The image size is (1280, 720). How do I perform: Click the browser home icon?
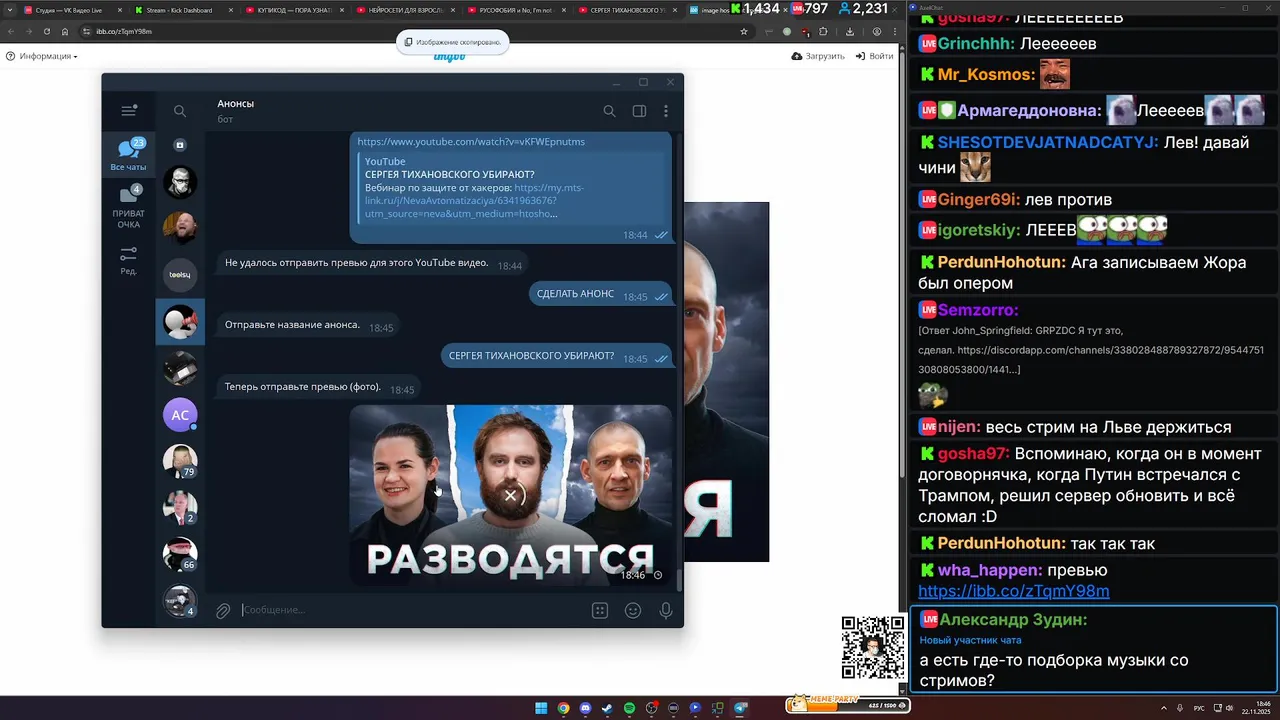pyautogui.click(x=65, y=31)
